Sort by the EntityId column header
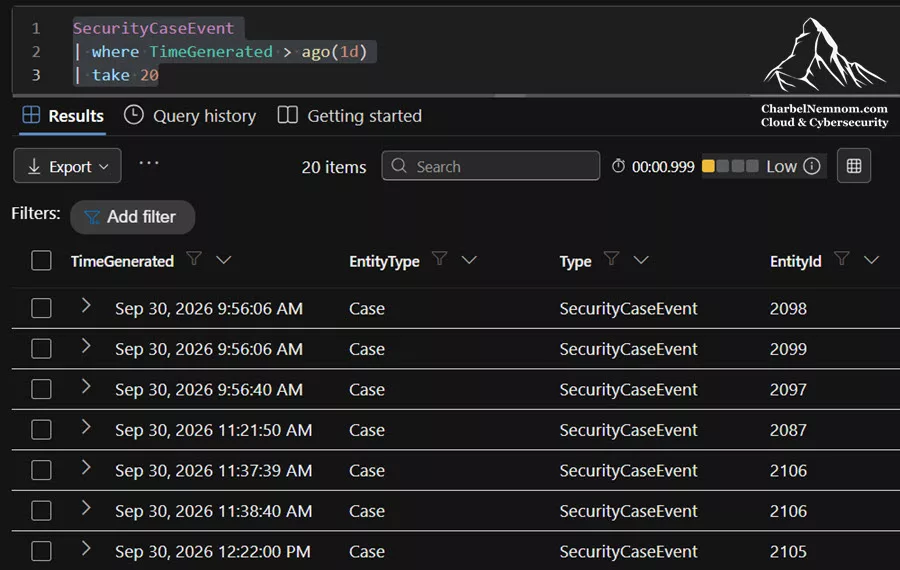900x570 pixels. [796, 262]
